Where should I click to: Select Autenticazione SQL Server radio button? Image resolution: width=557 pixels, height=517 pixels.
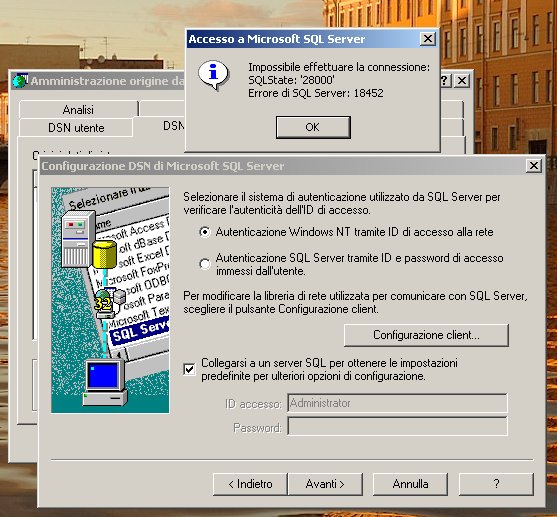click(205, 264)
